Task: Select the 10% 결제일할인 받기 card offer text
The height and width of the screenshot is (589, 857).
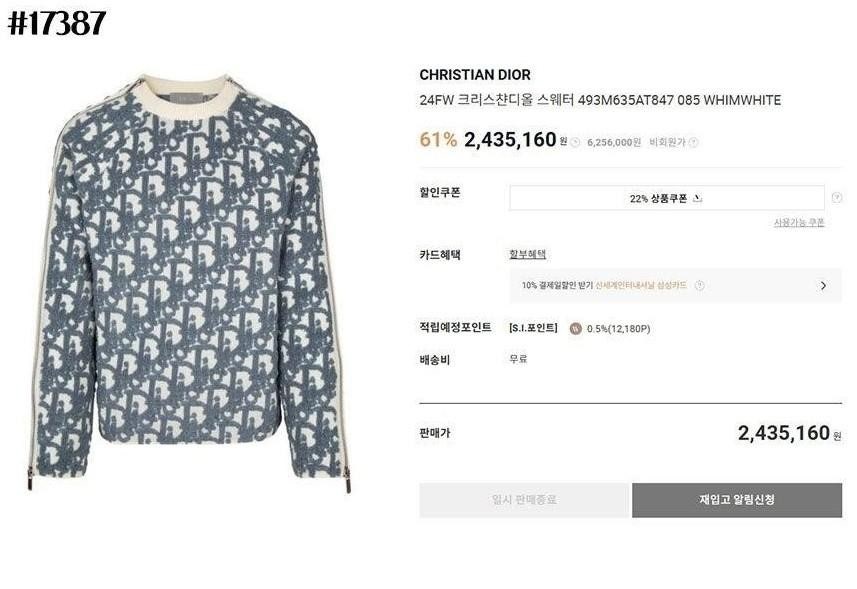Action: coord(557,285)
